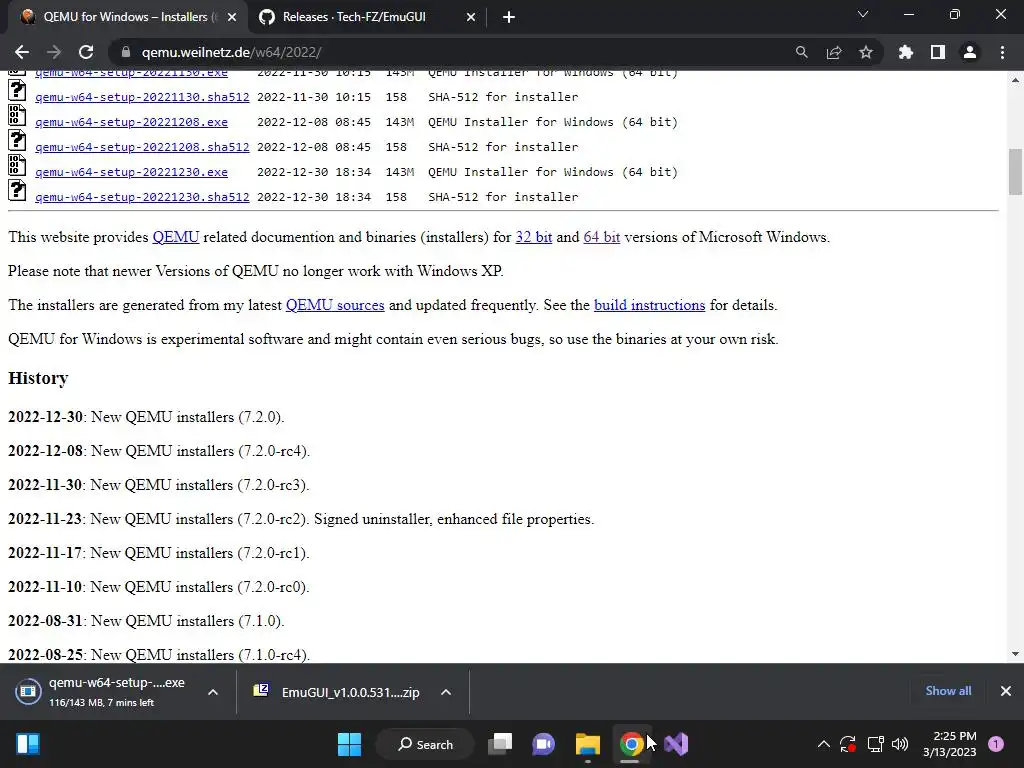Open the 64 bit versions link
The width and height of the screenshot is (1024, 768).
click(601, 237)
